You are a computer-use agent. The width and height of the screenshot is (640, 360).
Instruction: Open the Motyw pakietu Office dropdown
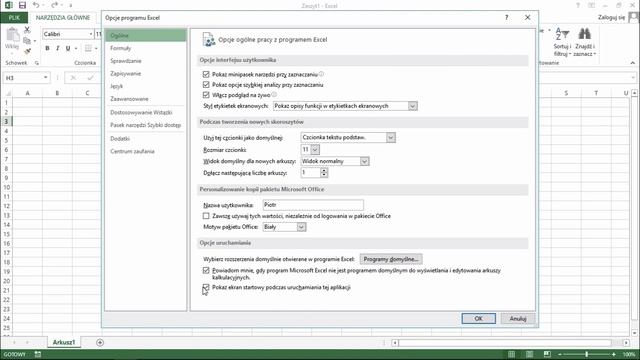pos(301,227)
